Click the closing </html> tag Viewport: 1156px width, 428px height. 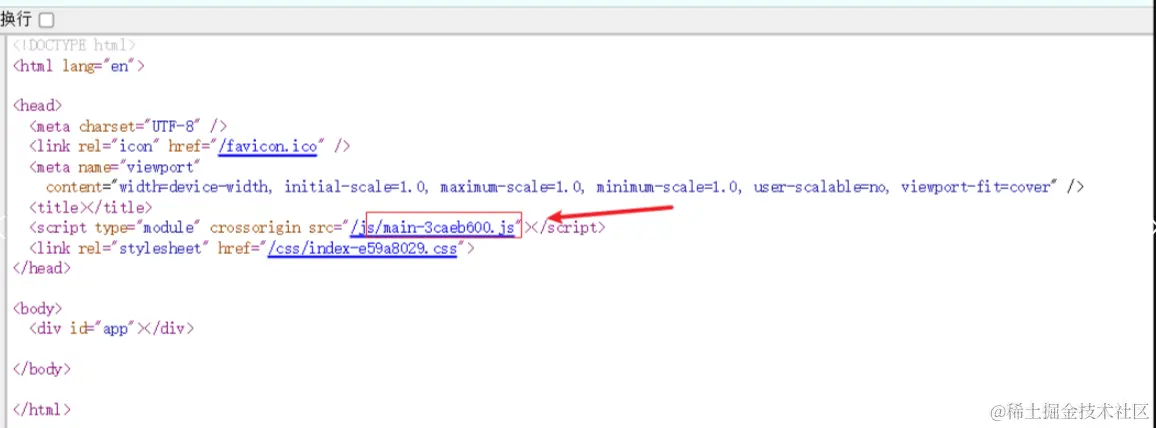pyautogui.click(x=42, y=409)
